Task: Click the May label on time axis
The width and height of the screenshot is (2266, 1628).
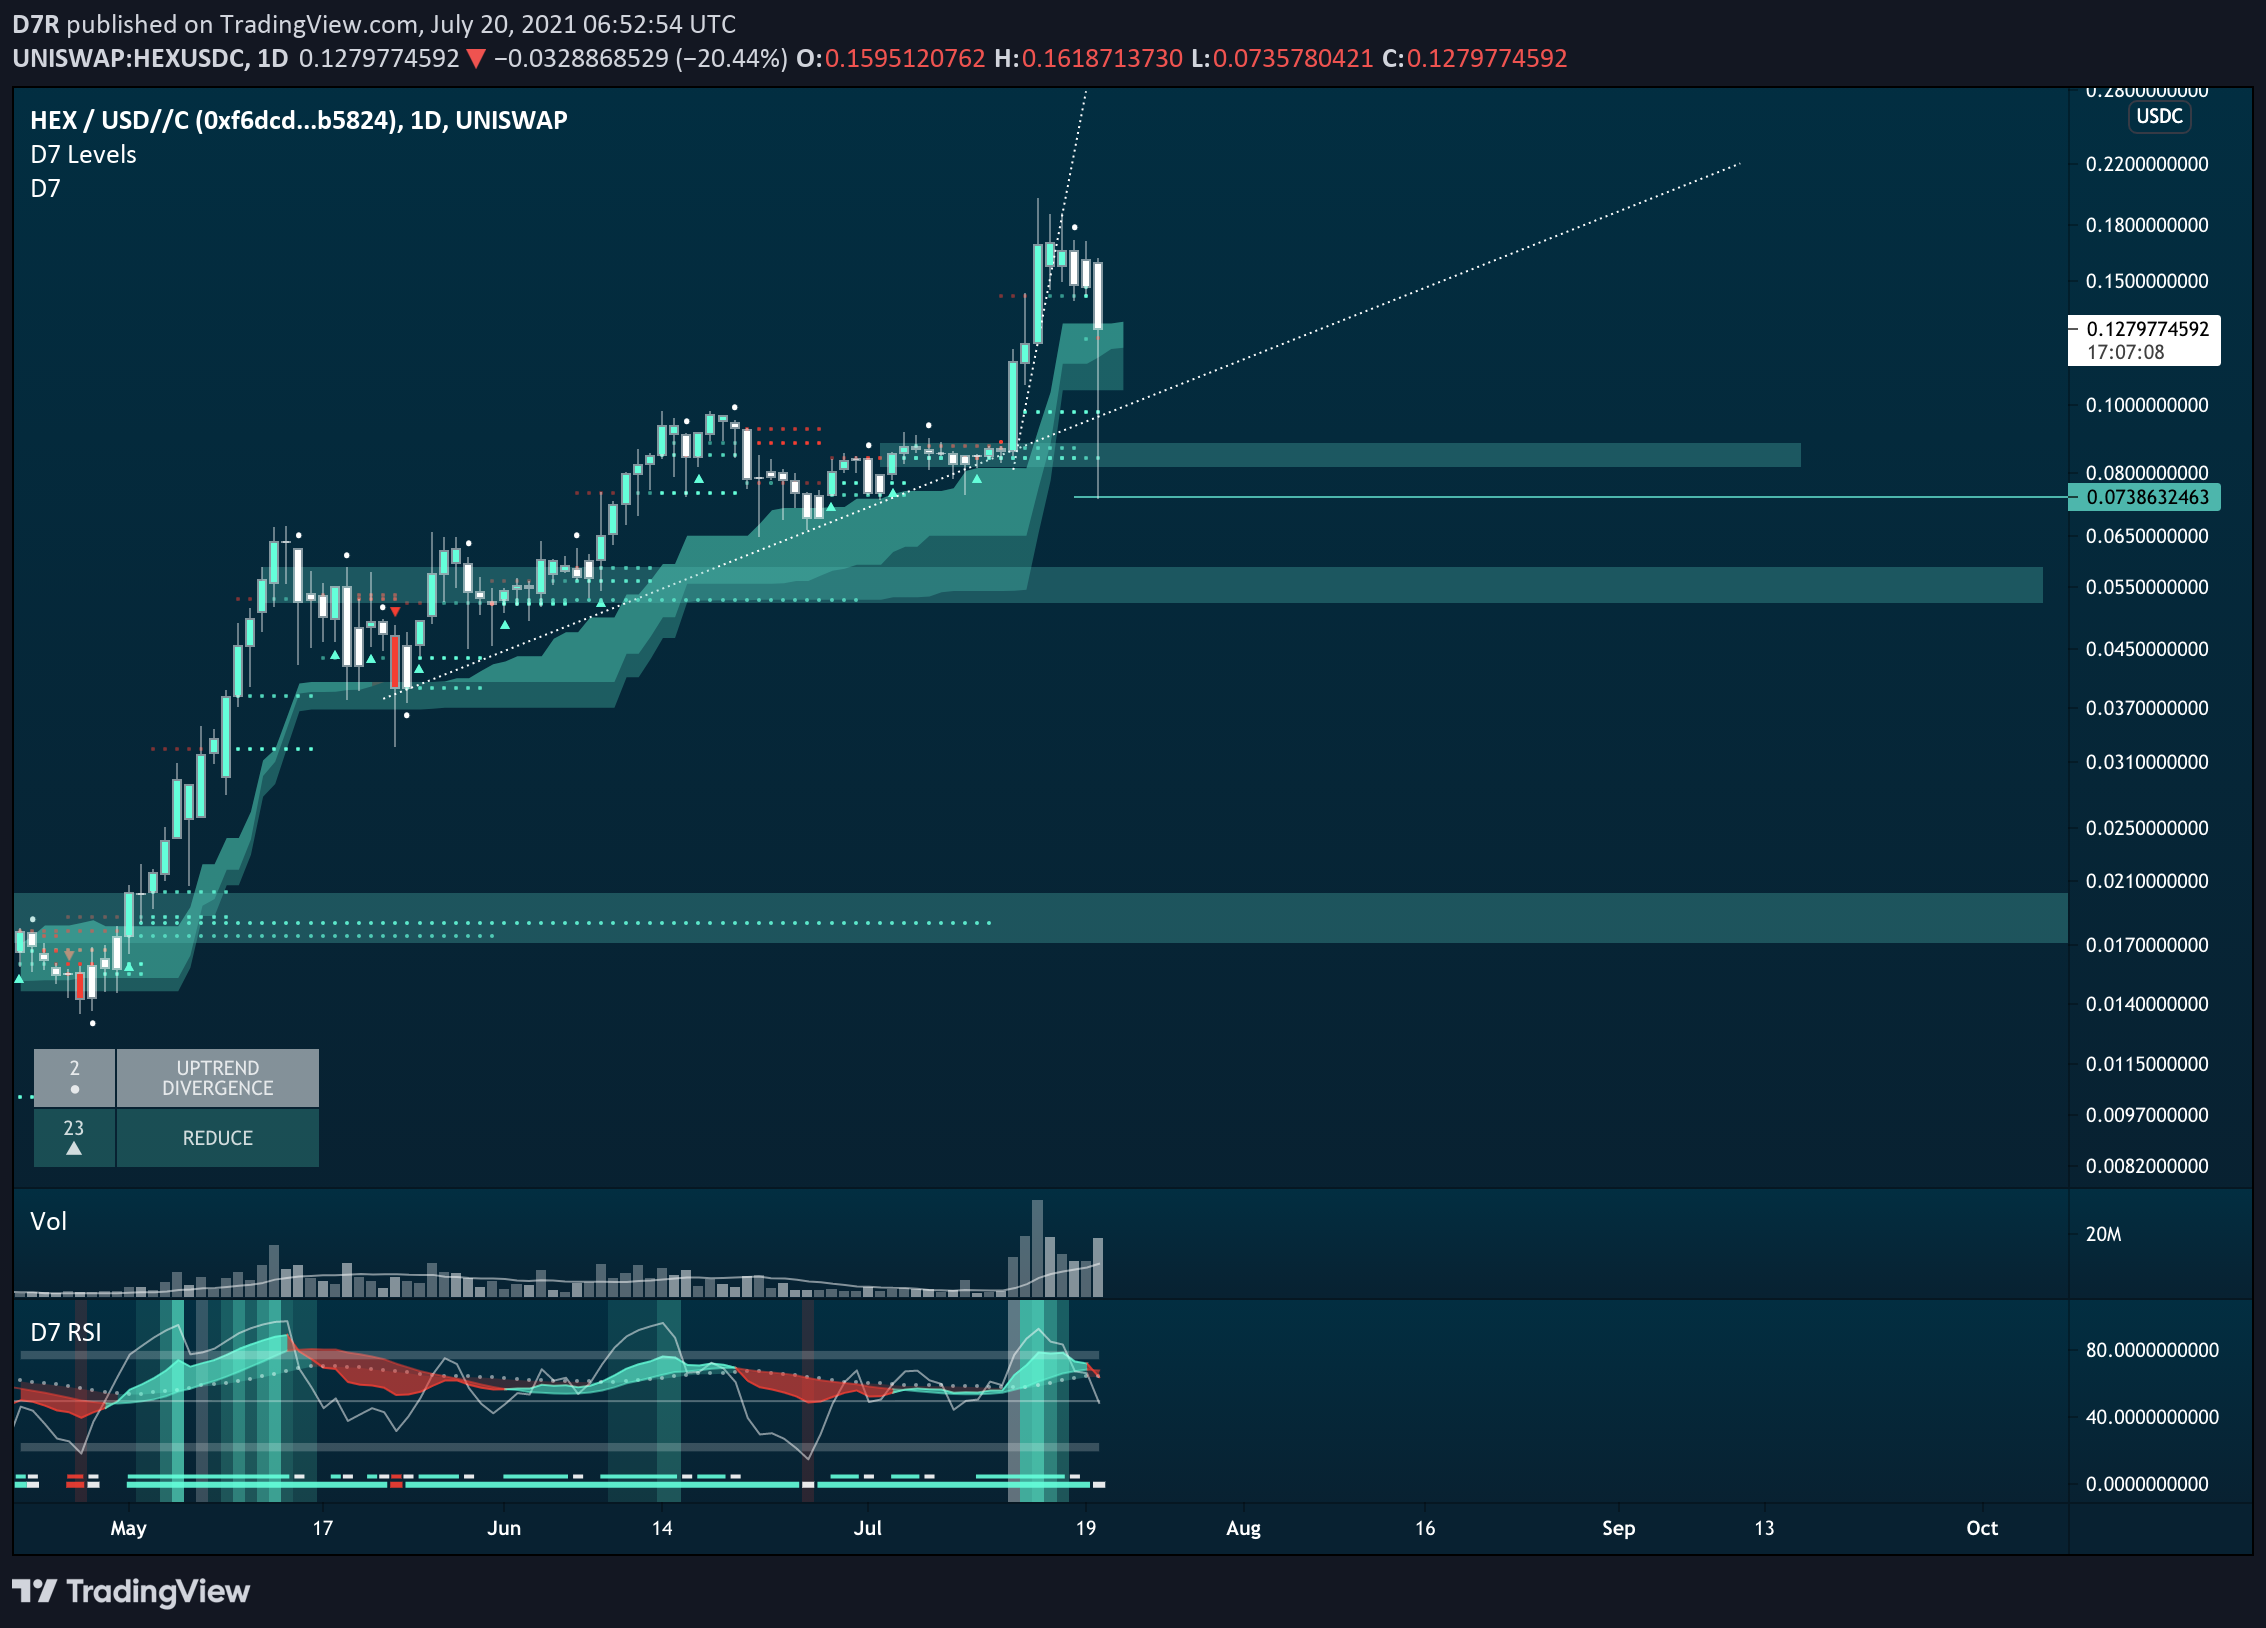Action: point(128,1528)
